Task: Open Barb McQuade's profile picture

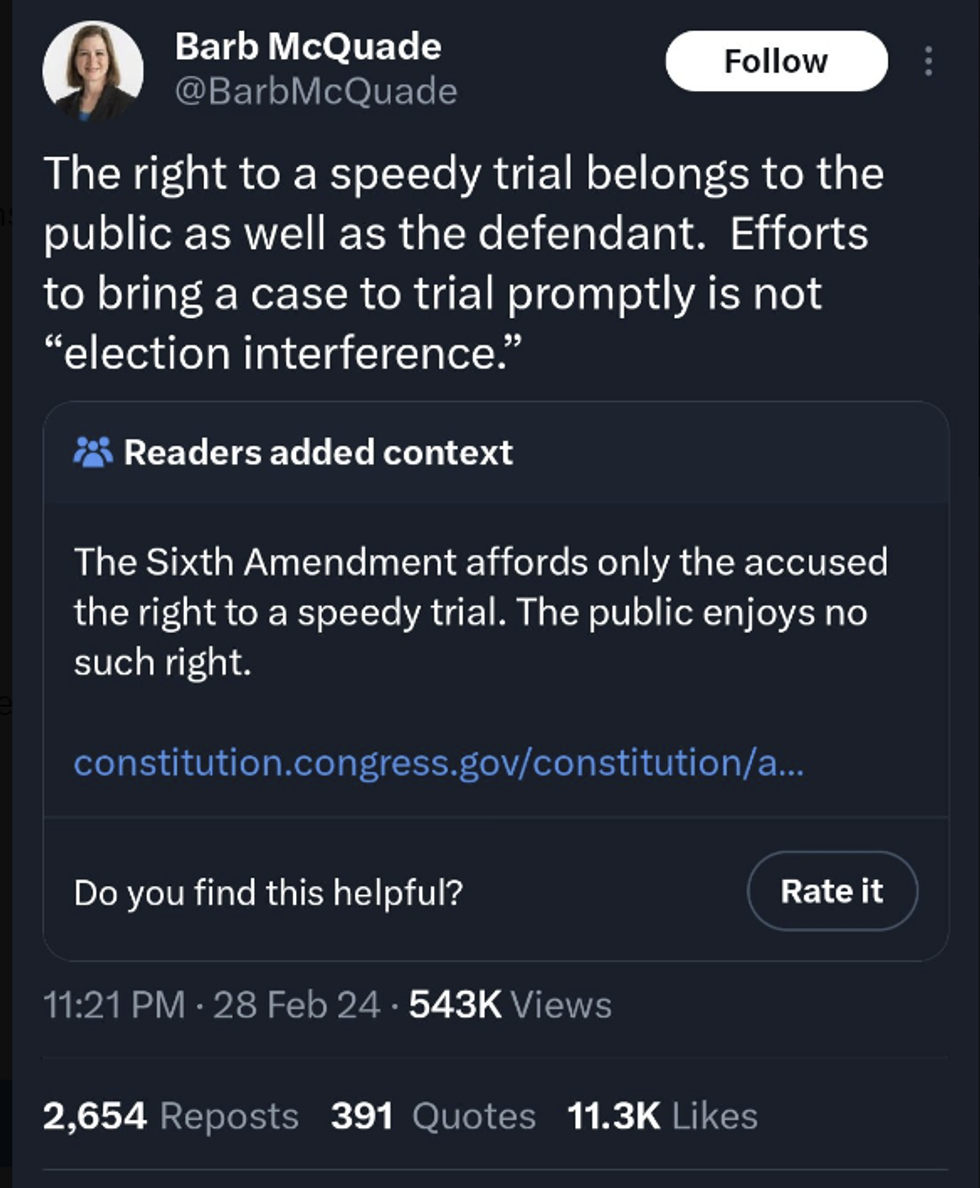Action: click(x=92, y=70)
